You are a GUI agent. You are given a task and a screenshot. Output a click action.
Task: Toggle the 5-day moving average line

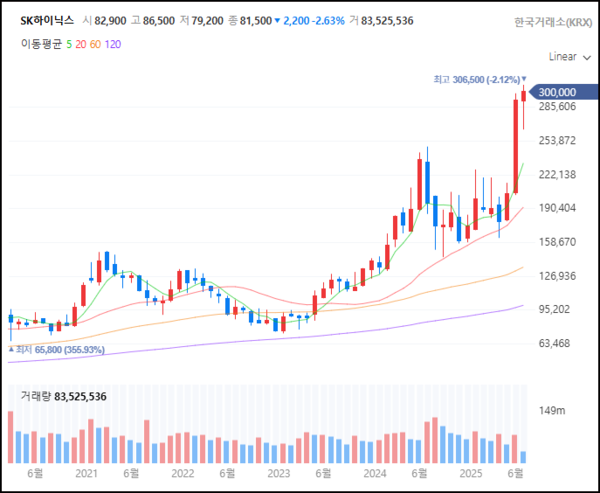70,44
